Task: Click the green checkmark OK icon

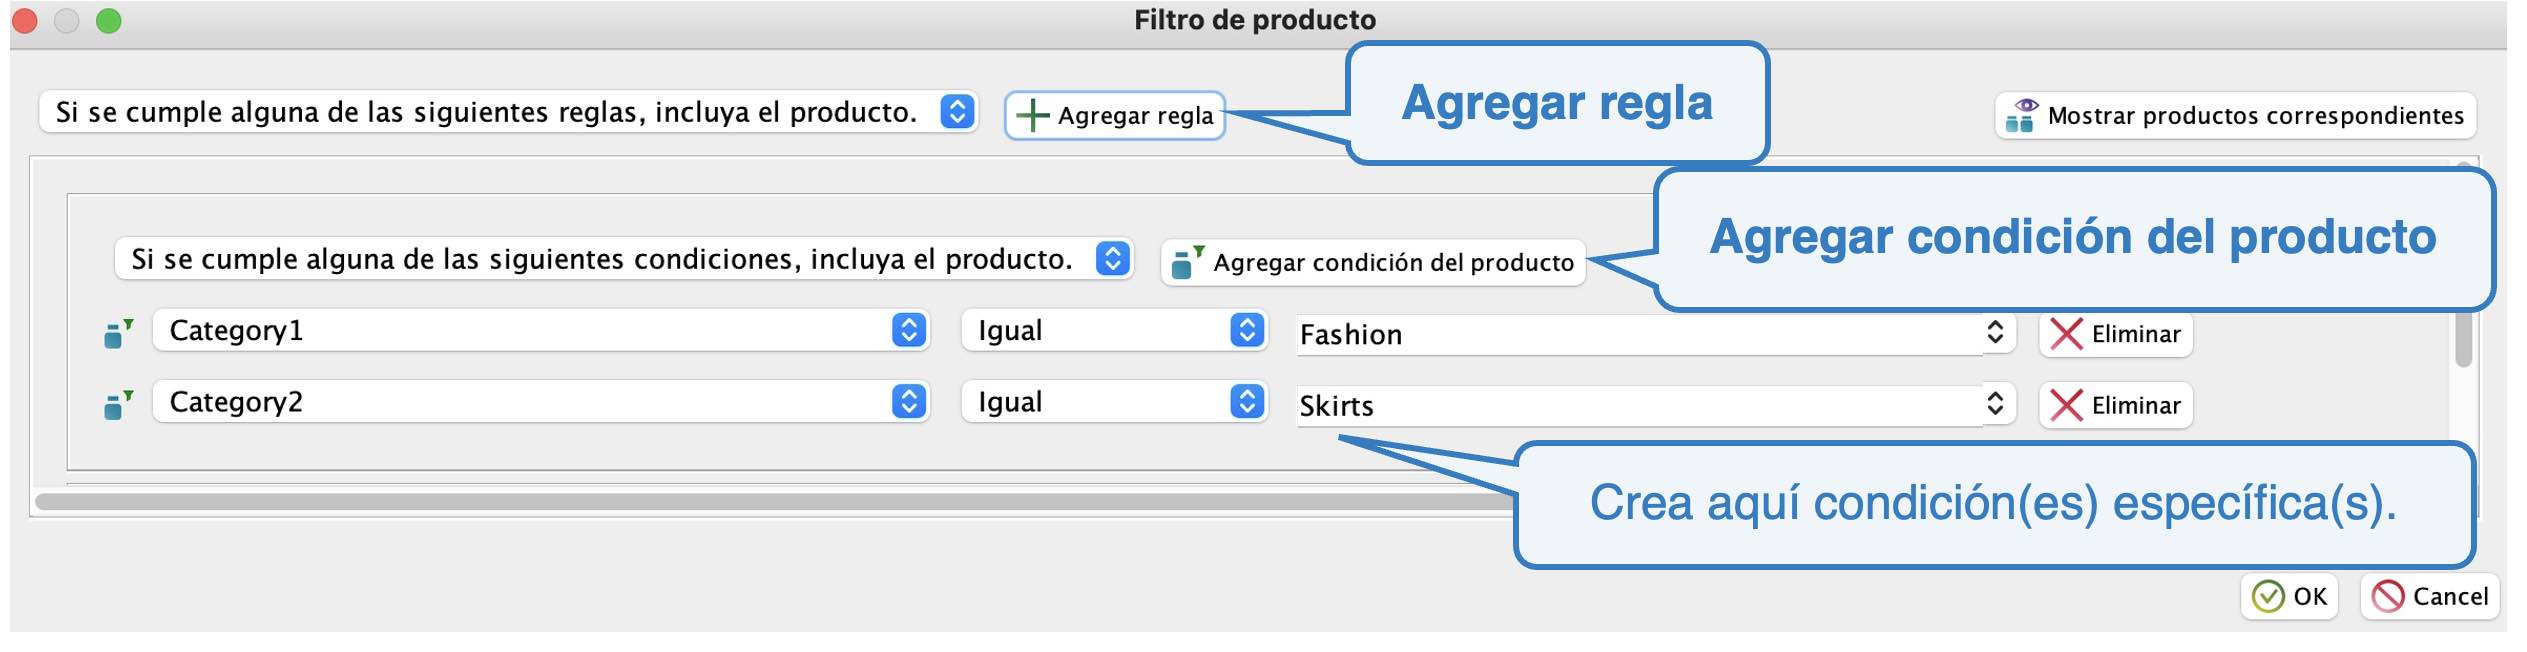Action: click(2267, 597)
